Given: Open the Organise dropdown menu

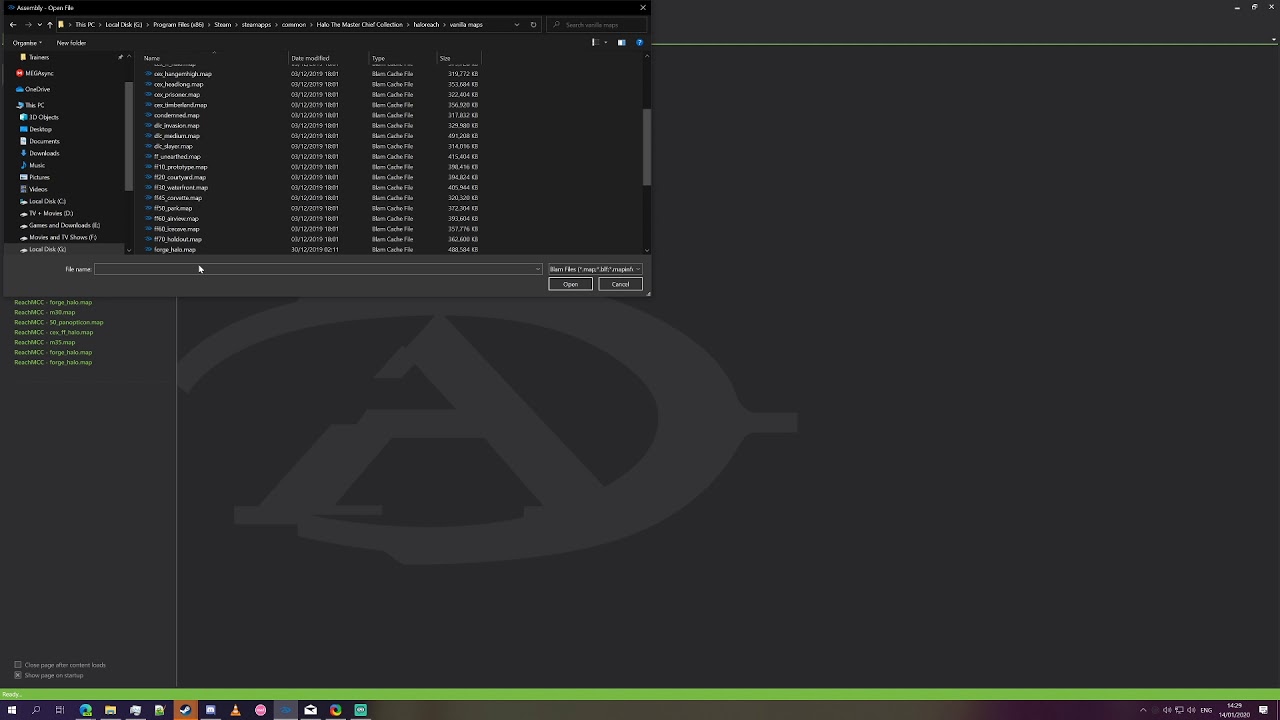Looking at the screenshot, I should [27, 43].
